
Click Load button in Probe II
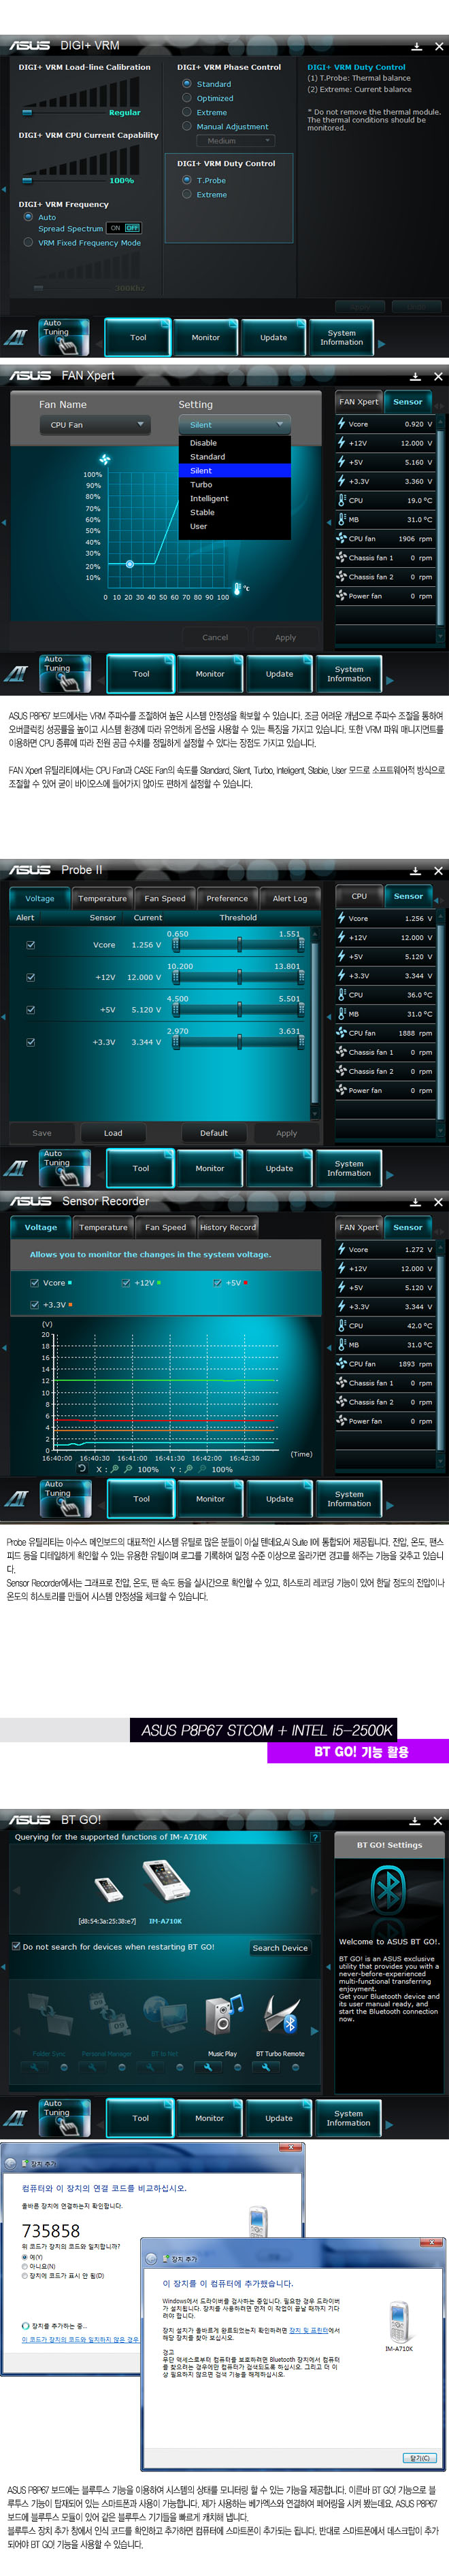click(113, 1133)
